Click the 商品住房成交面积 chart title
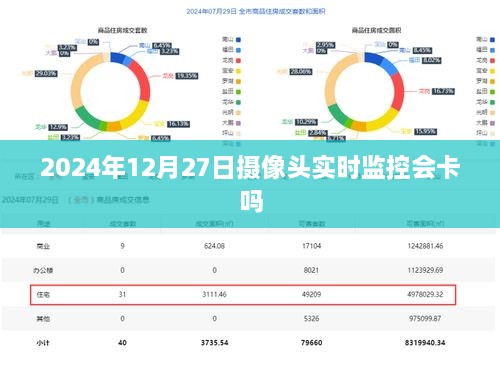The image size is (500, 368). coord(376,30)
